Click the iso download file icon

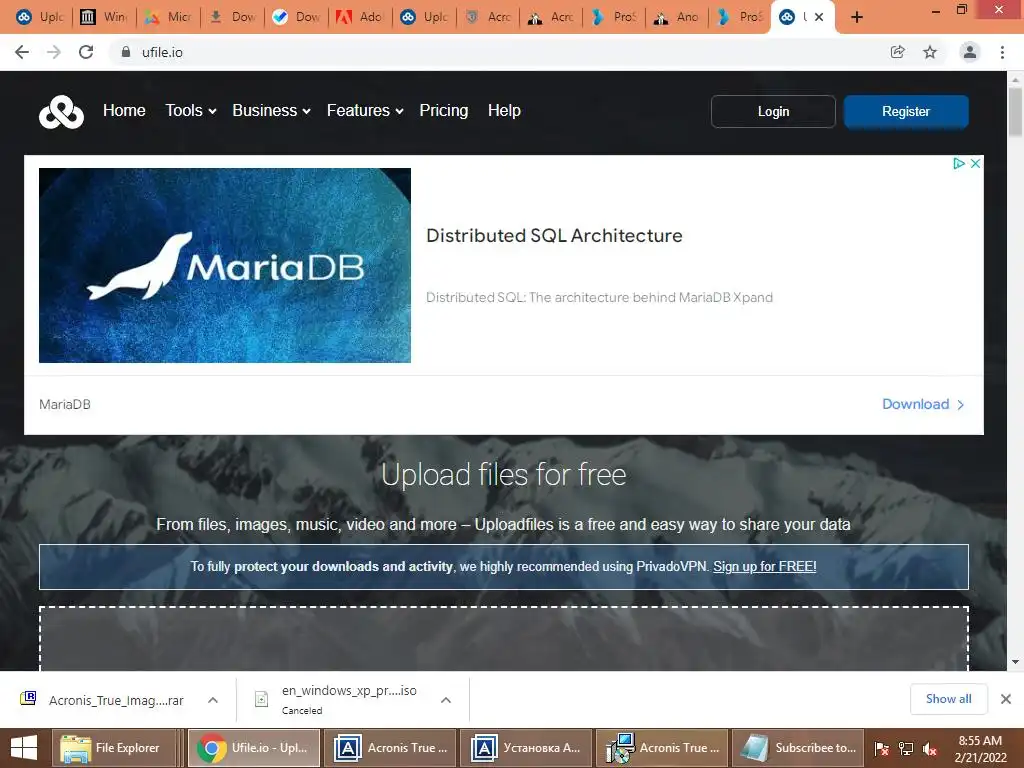(x=261, y=699)
